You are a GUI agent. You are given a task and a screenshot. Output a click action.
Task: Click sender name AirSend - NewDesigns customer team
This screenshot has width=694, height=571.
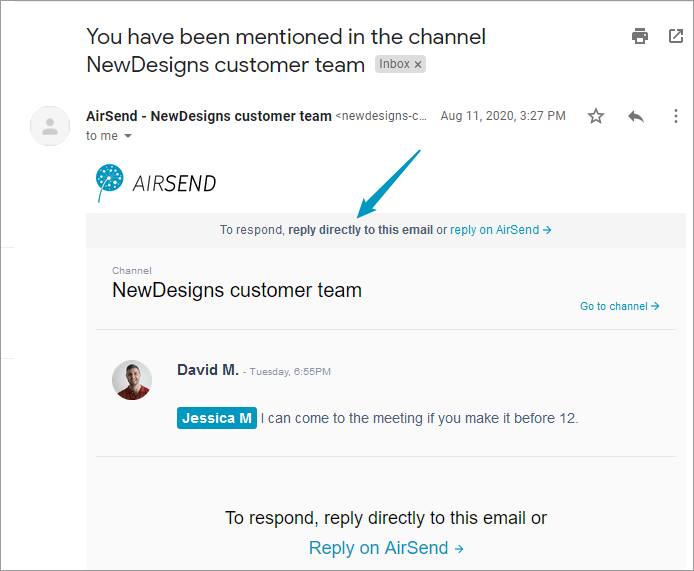point(209,116)
